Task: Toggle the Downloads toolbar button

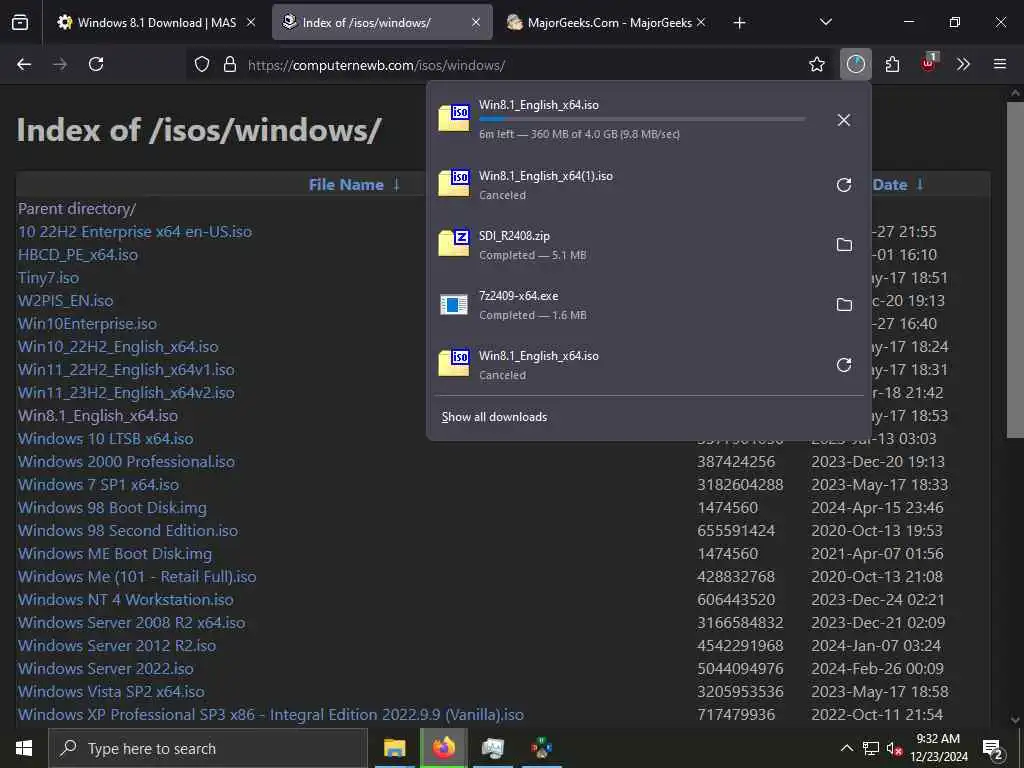Action: [x=856, y=64]
